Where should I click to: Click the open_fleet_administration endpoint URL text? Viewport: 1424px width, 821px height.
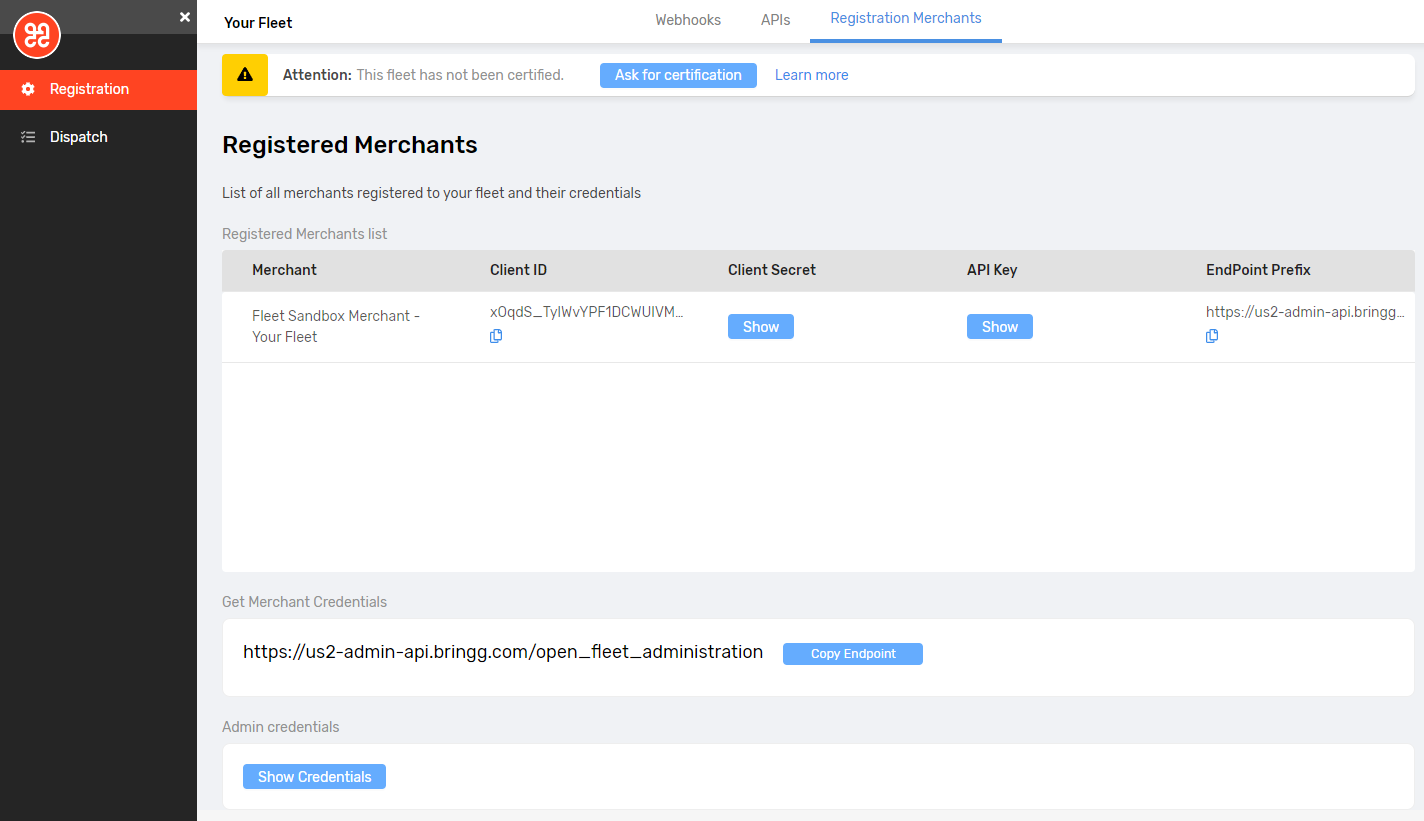(x=503, y=652)
